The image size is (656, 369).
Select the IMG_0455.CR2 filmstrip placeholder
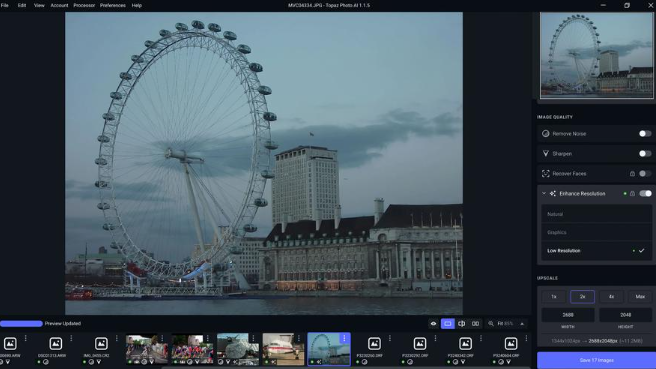[x=101, y=344]
